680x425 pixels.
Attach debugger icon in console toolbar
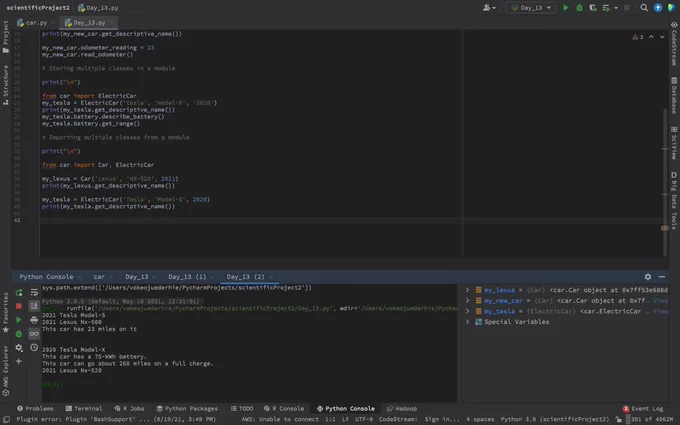[x=19, y=334]
